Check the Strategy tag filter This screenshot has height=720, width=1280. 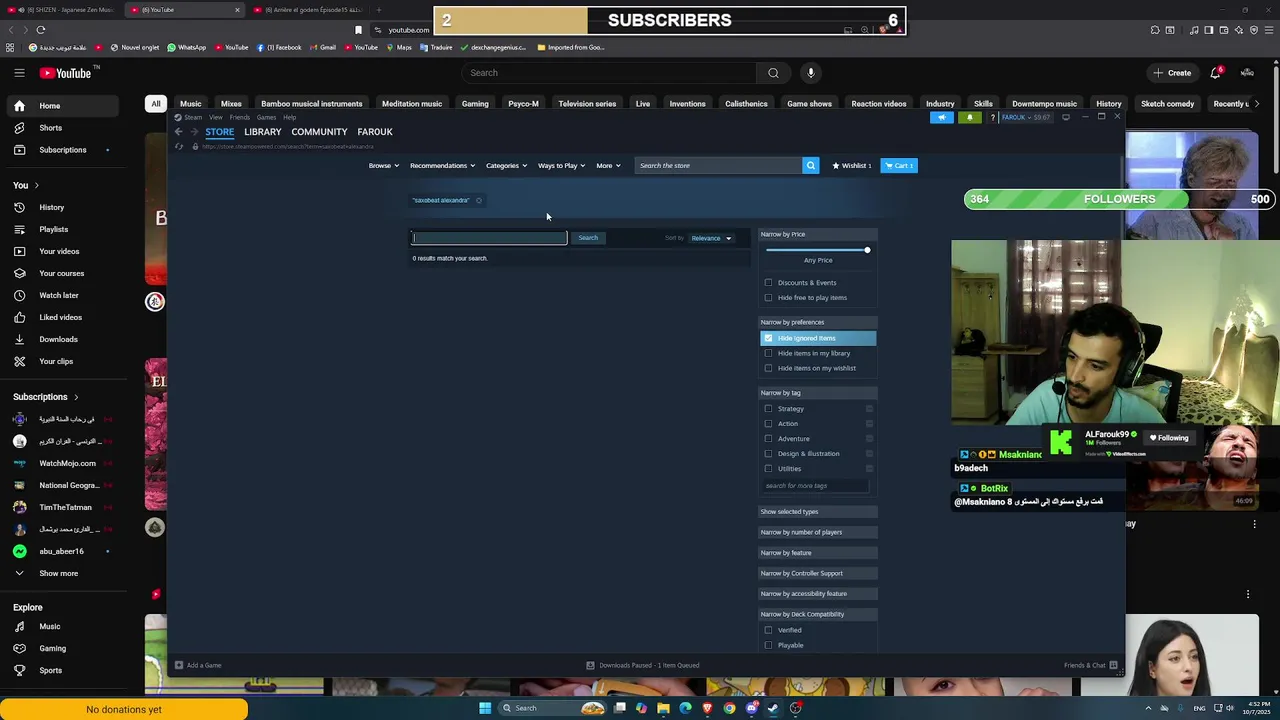pyautogui.click(x=769, y=409)
